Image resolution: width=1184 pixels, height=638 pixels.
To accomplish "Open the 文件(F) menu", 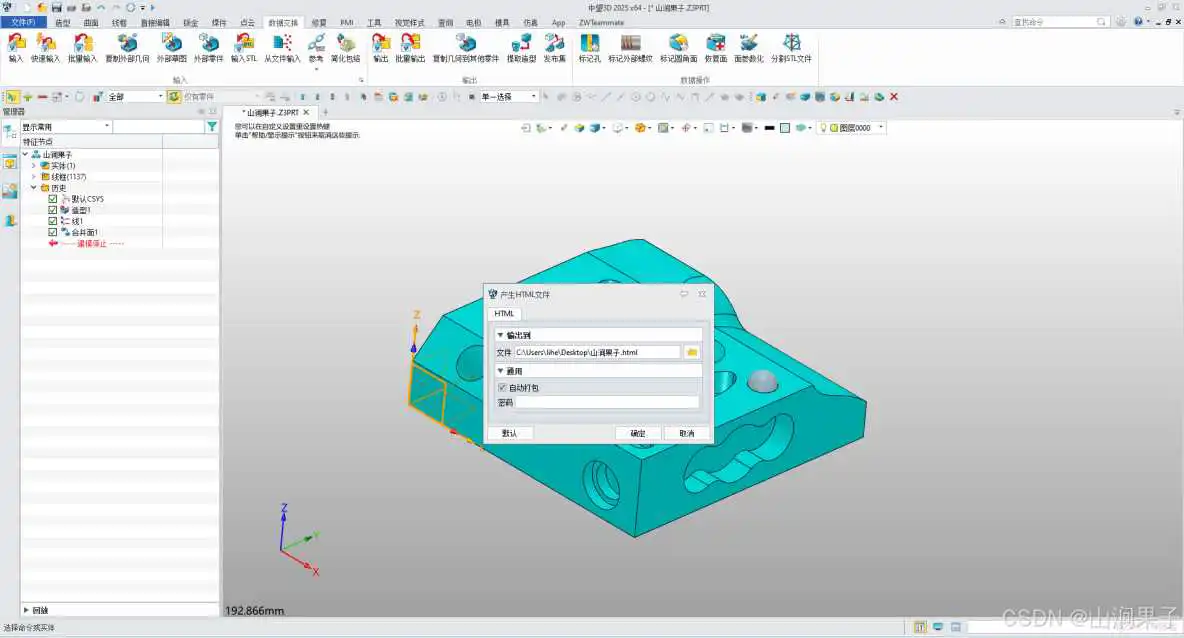I will point(23,23).
